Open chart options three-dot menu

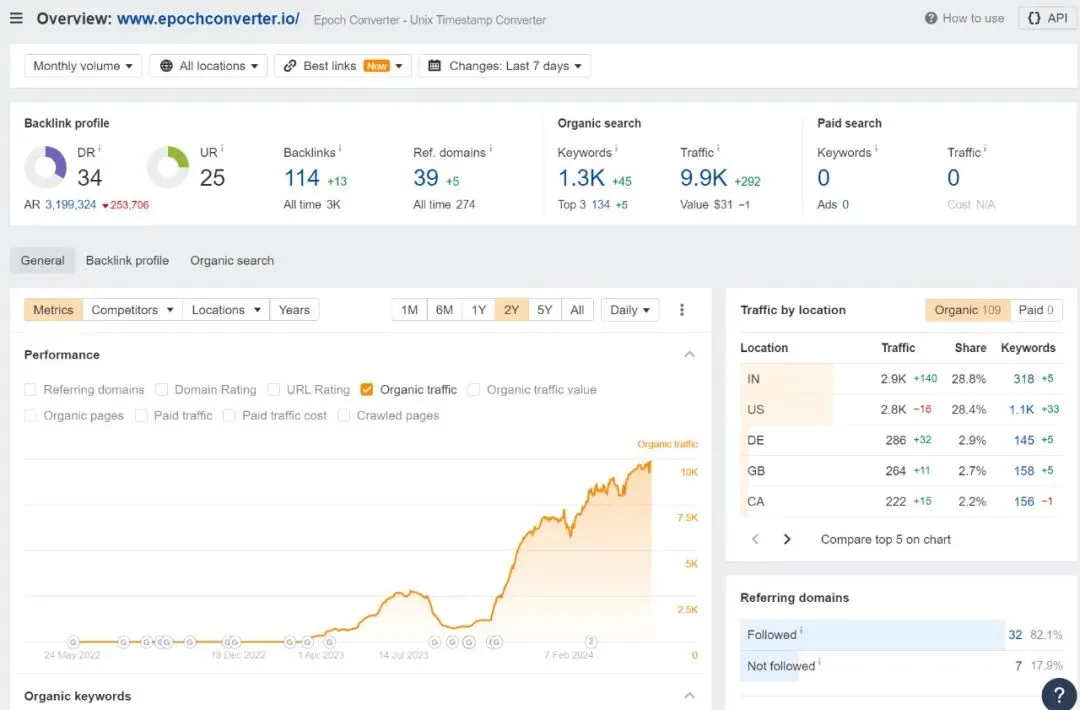click(x=682, y=310)
